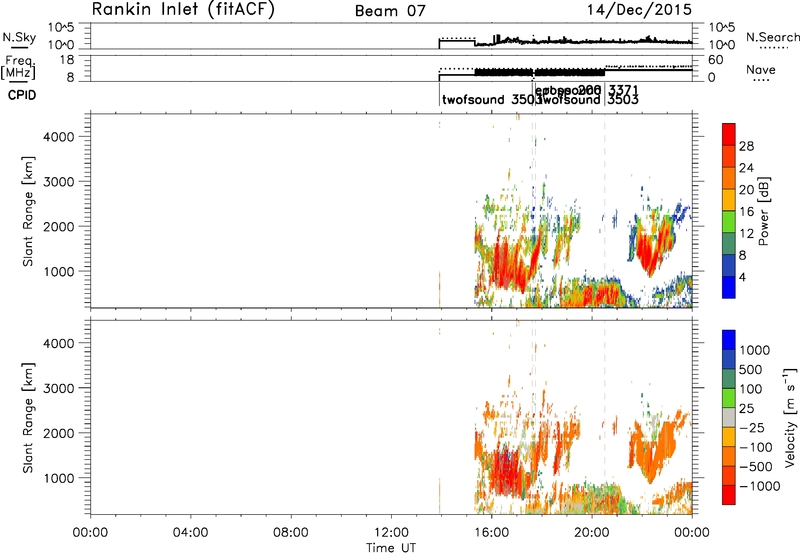Click the '3000' tick of velocity panel

pos(59,388)
